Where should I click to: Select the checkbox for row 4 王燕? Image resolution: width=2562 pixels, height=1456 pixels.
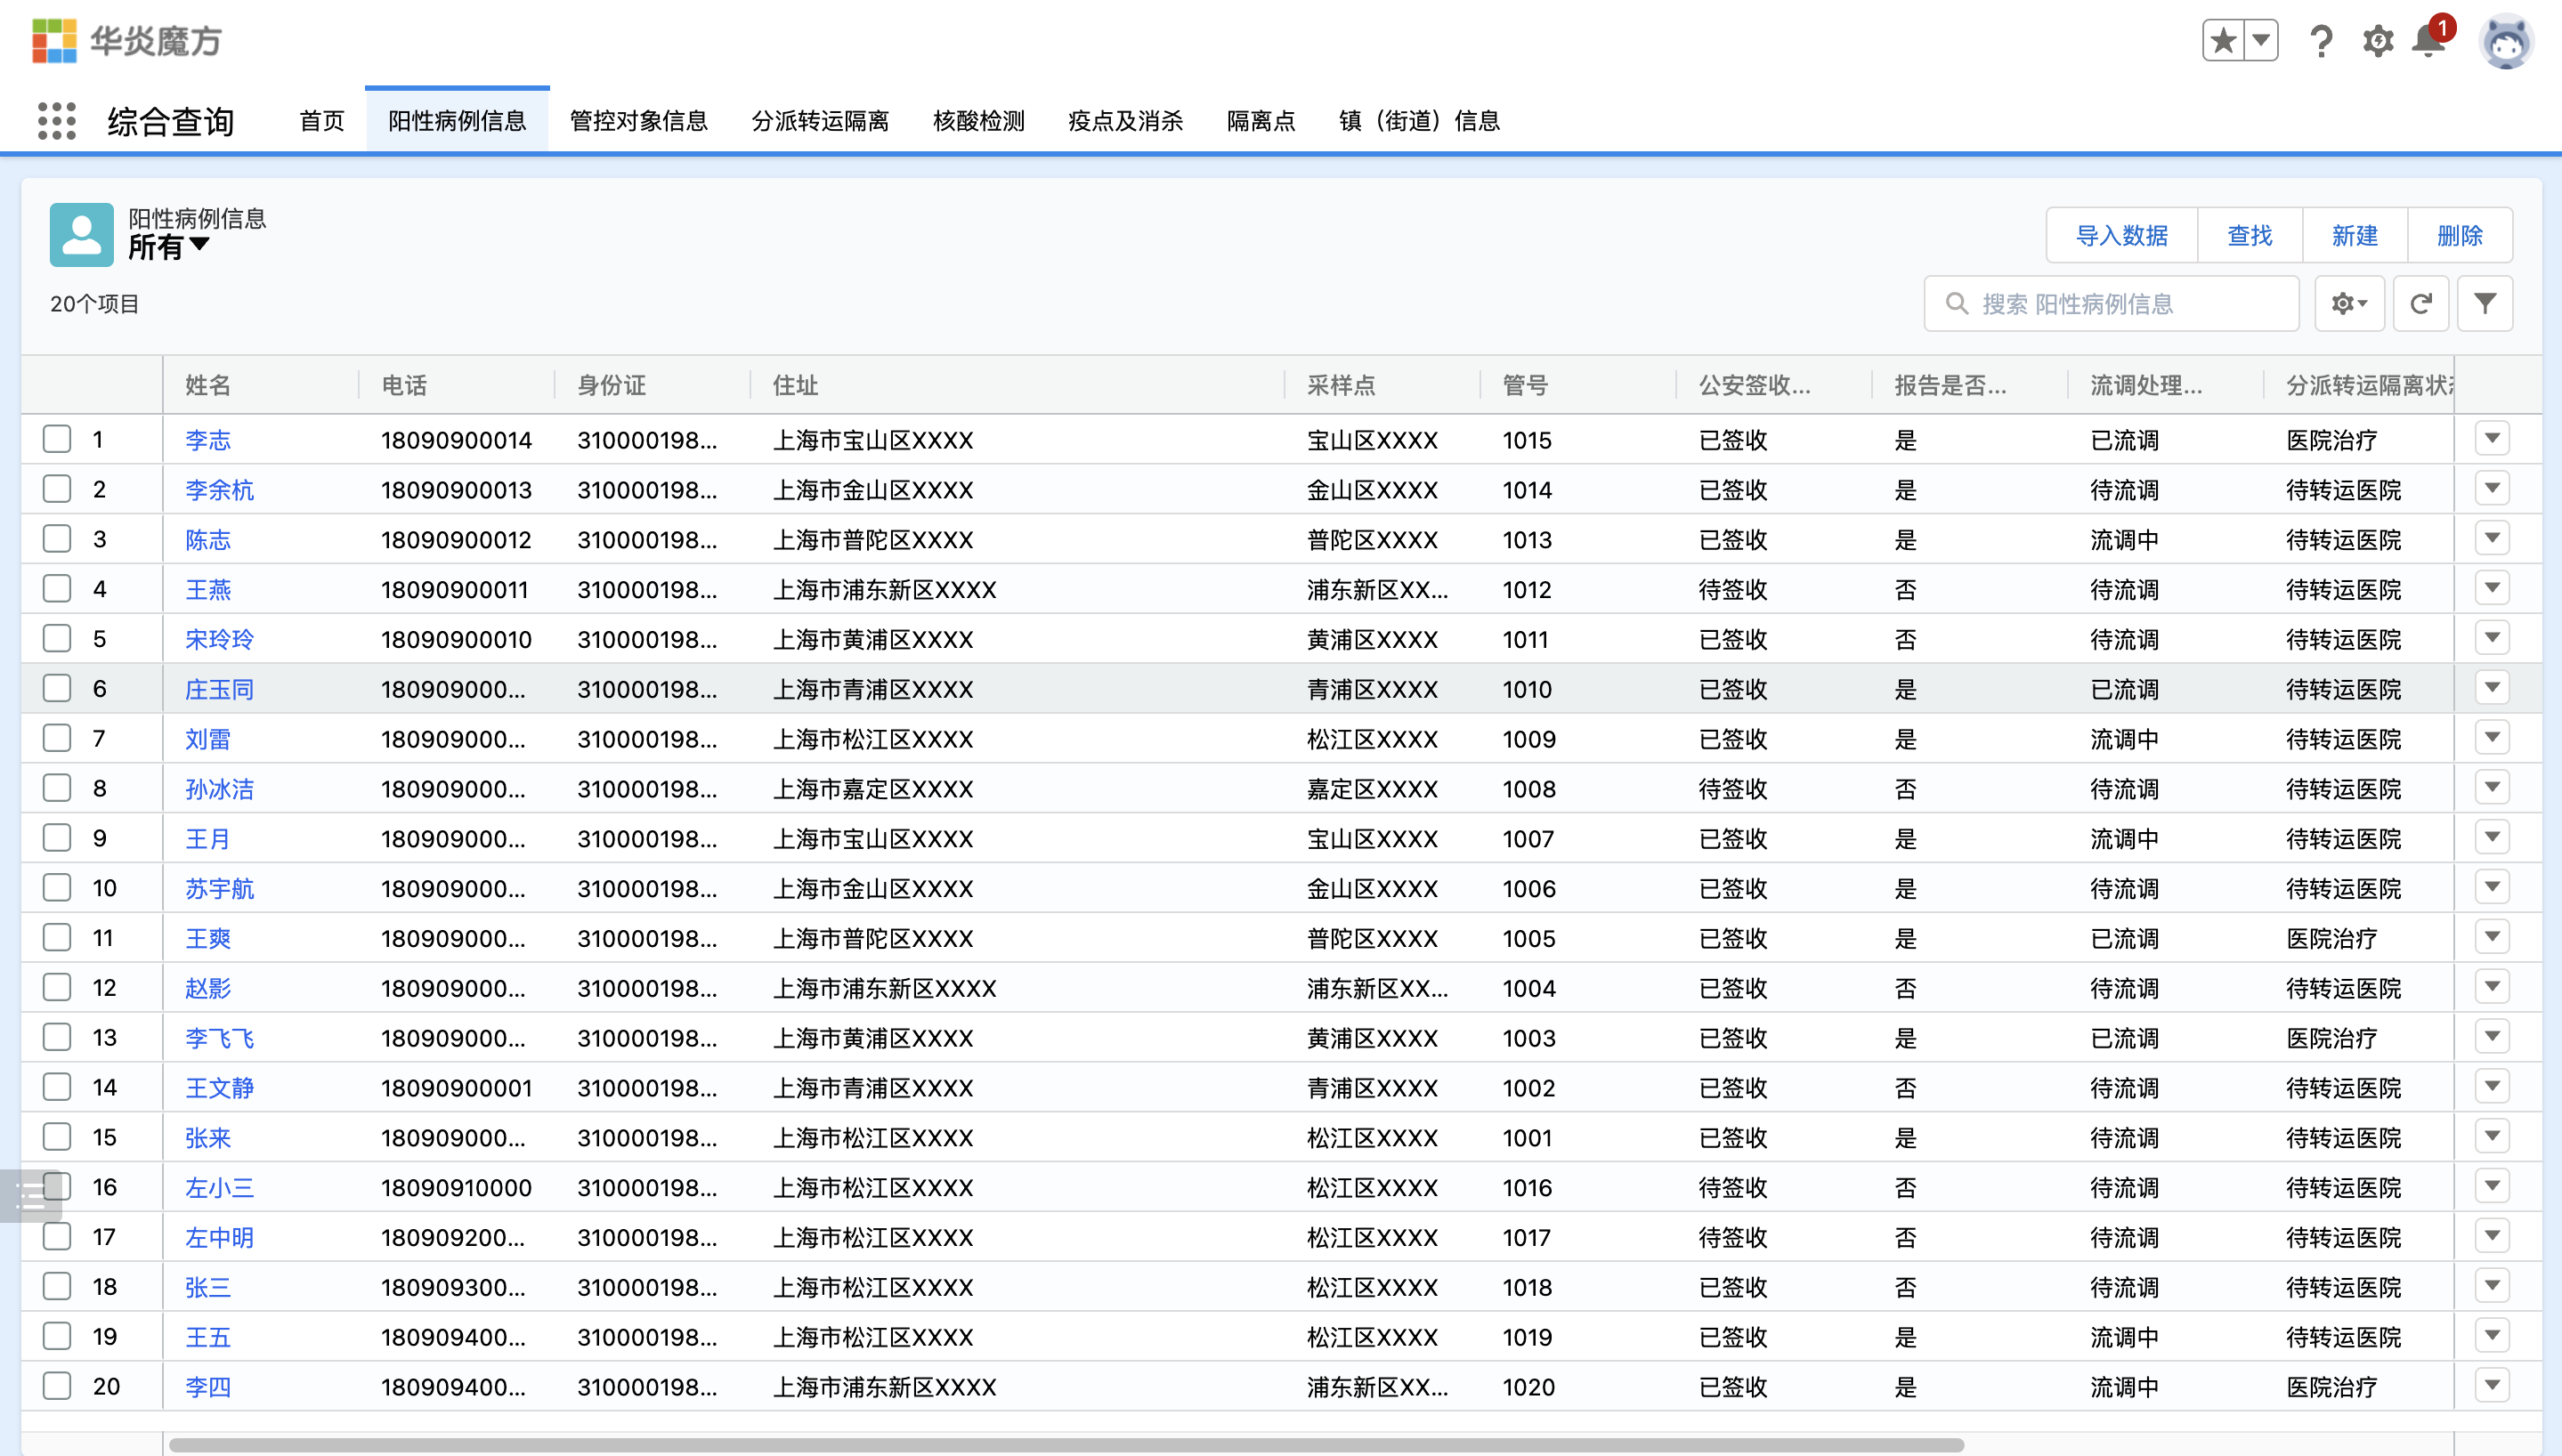(57, 588)
